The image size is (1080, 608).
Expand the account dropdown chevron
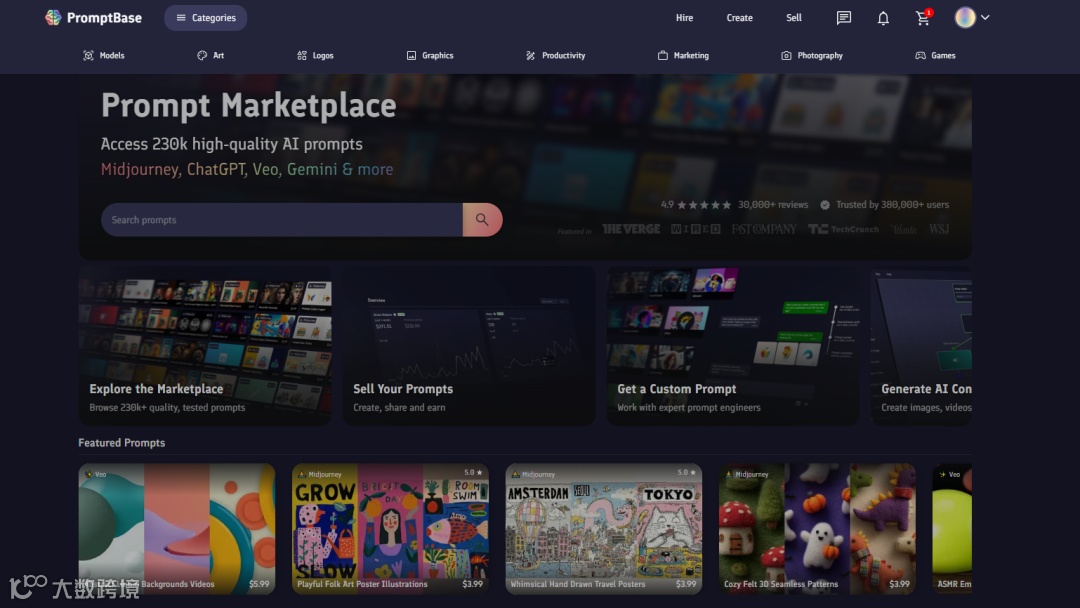(986, 18)
